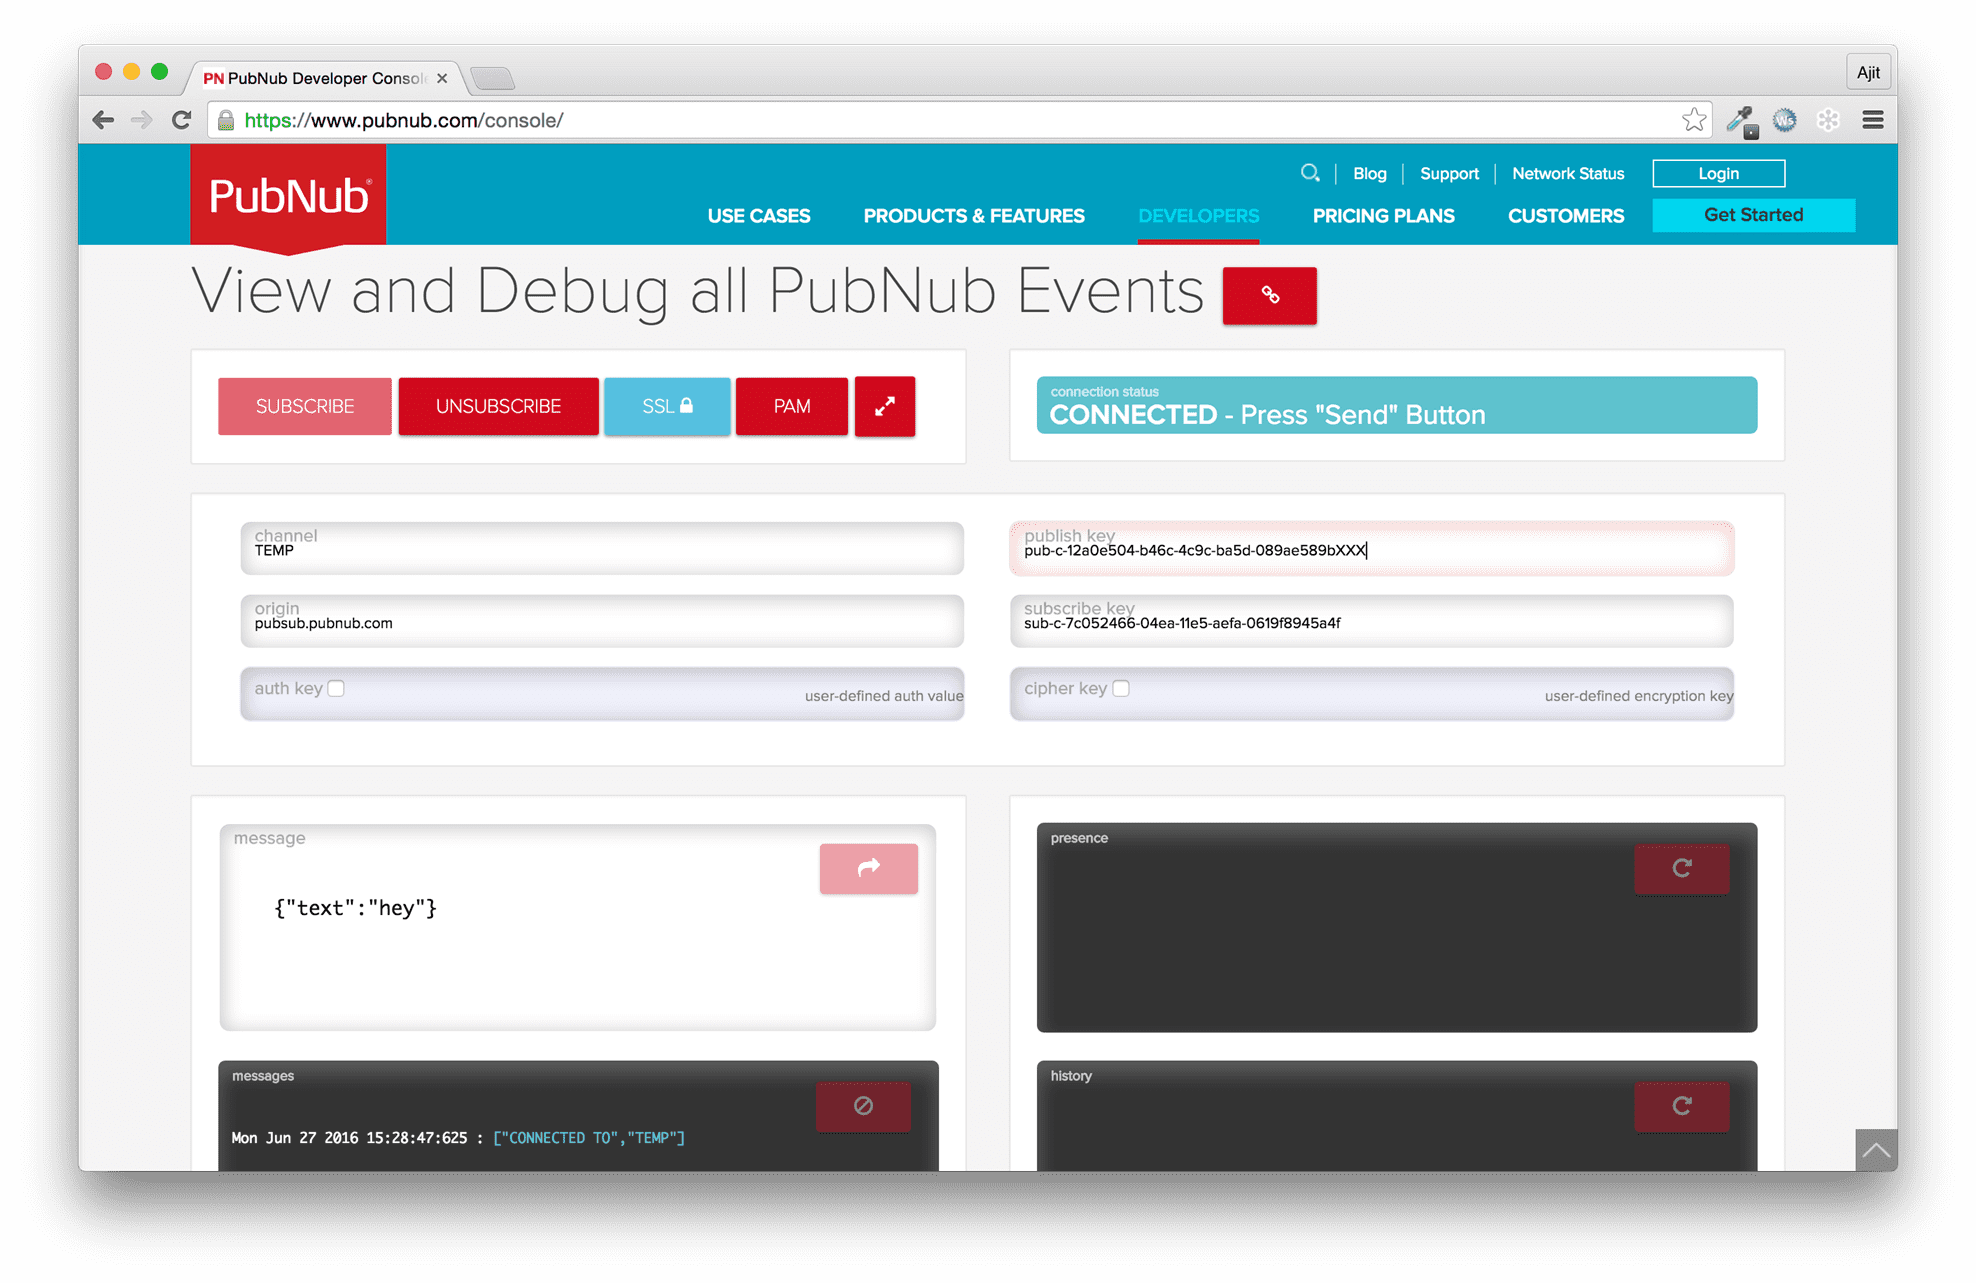1976x1283 pixels.
Task: Refresh the history panel
Action: click(1682, 1106)
